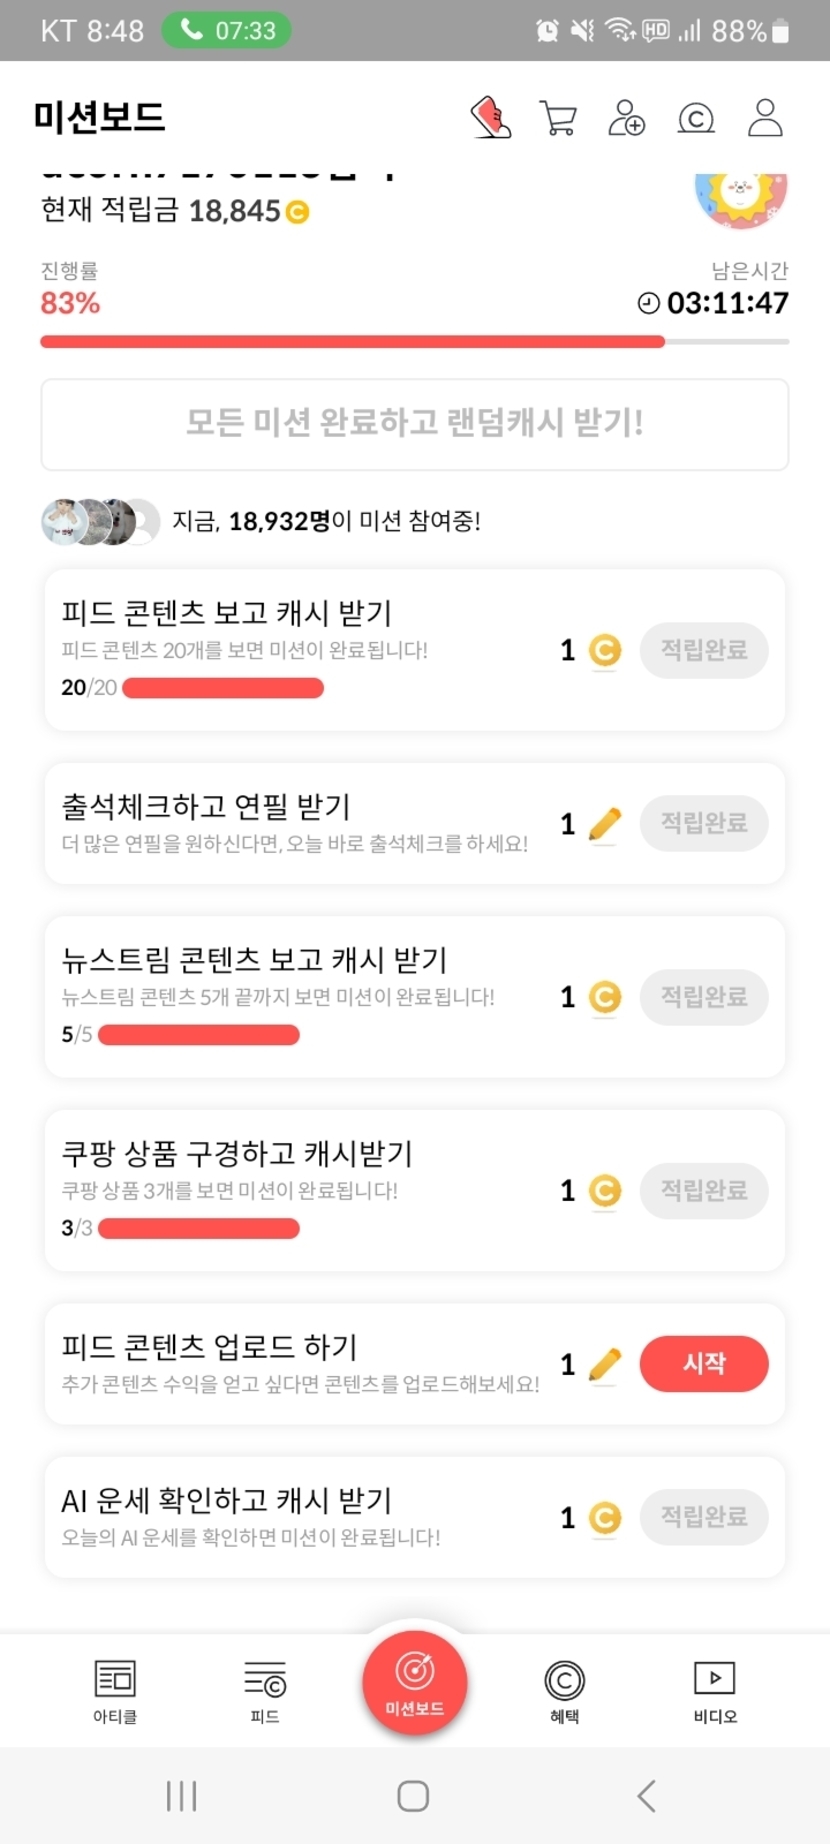The image size is (830, 1844).
Task: Tap the center 미션보드 button
Action: point(415,1684)
